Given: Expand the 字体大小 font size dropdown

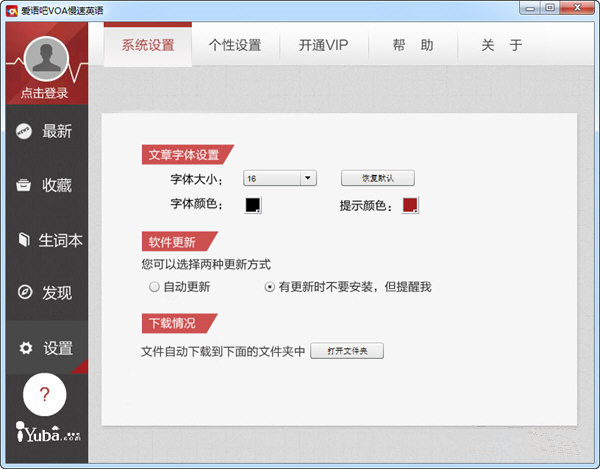Looking at the screenshot, I should point(308,178).
